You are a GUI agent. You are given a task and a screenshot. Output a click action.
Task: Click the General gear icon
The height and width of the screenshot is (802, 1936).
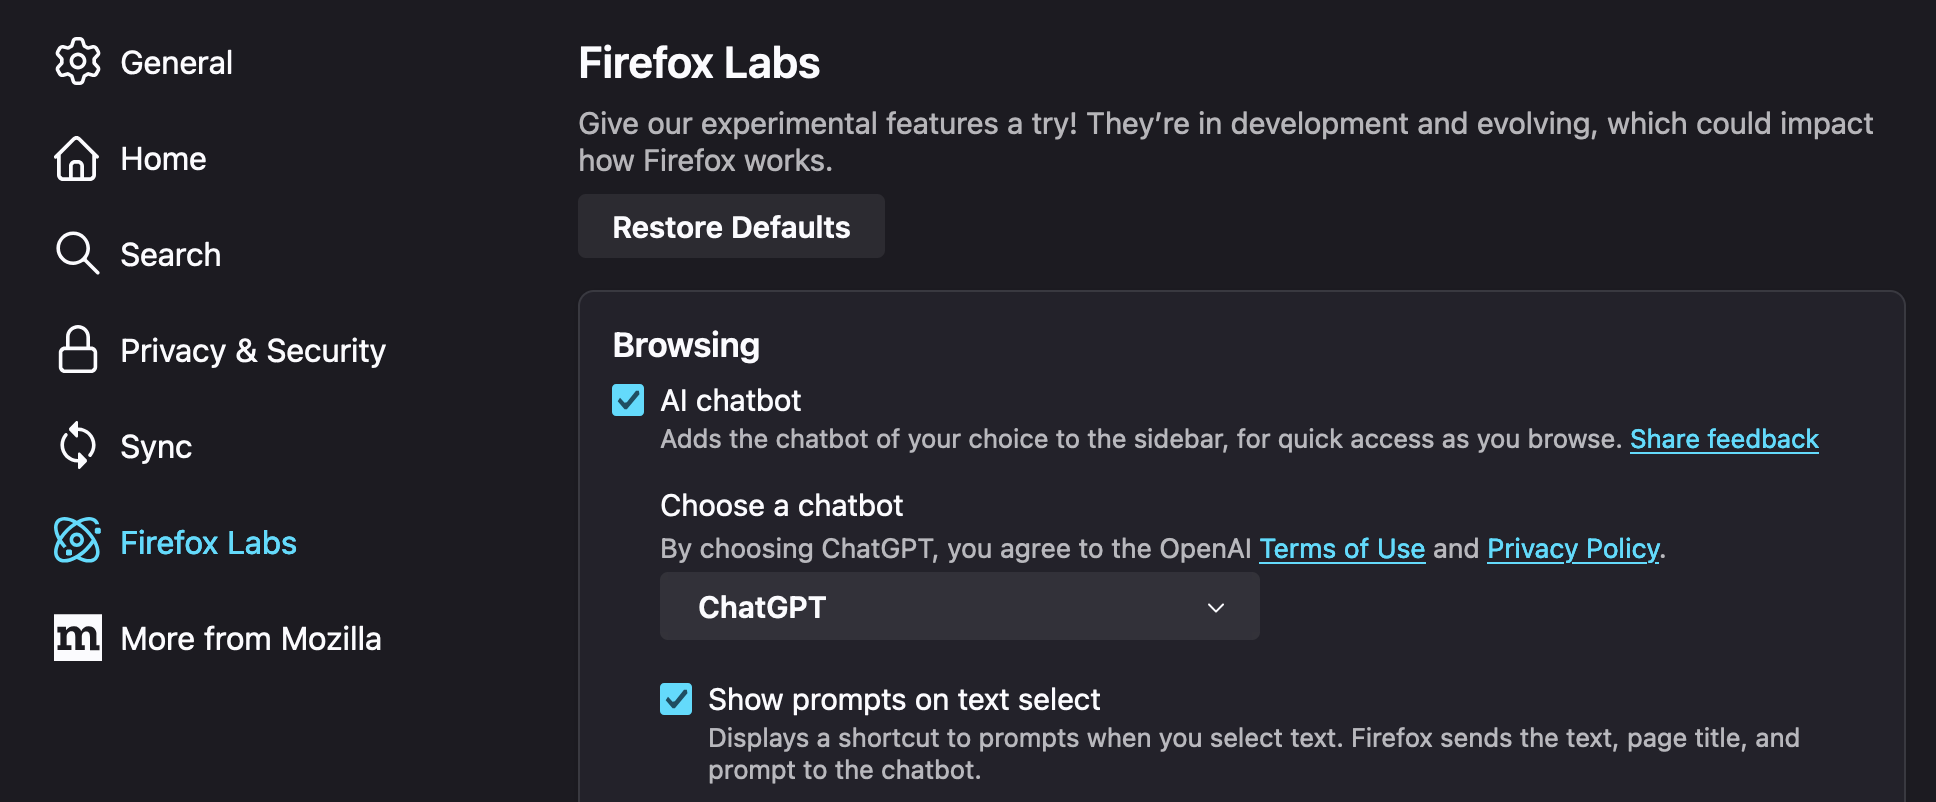tap(78, 62)
